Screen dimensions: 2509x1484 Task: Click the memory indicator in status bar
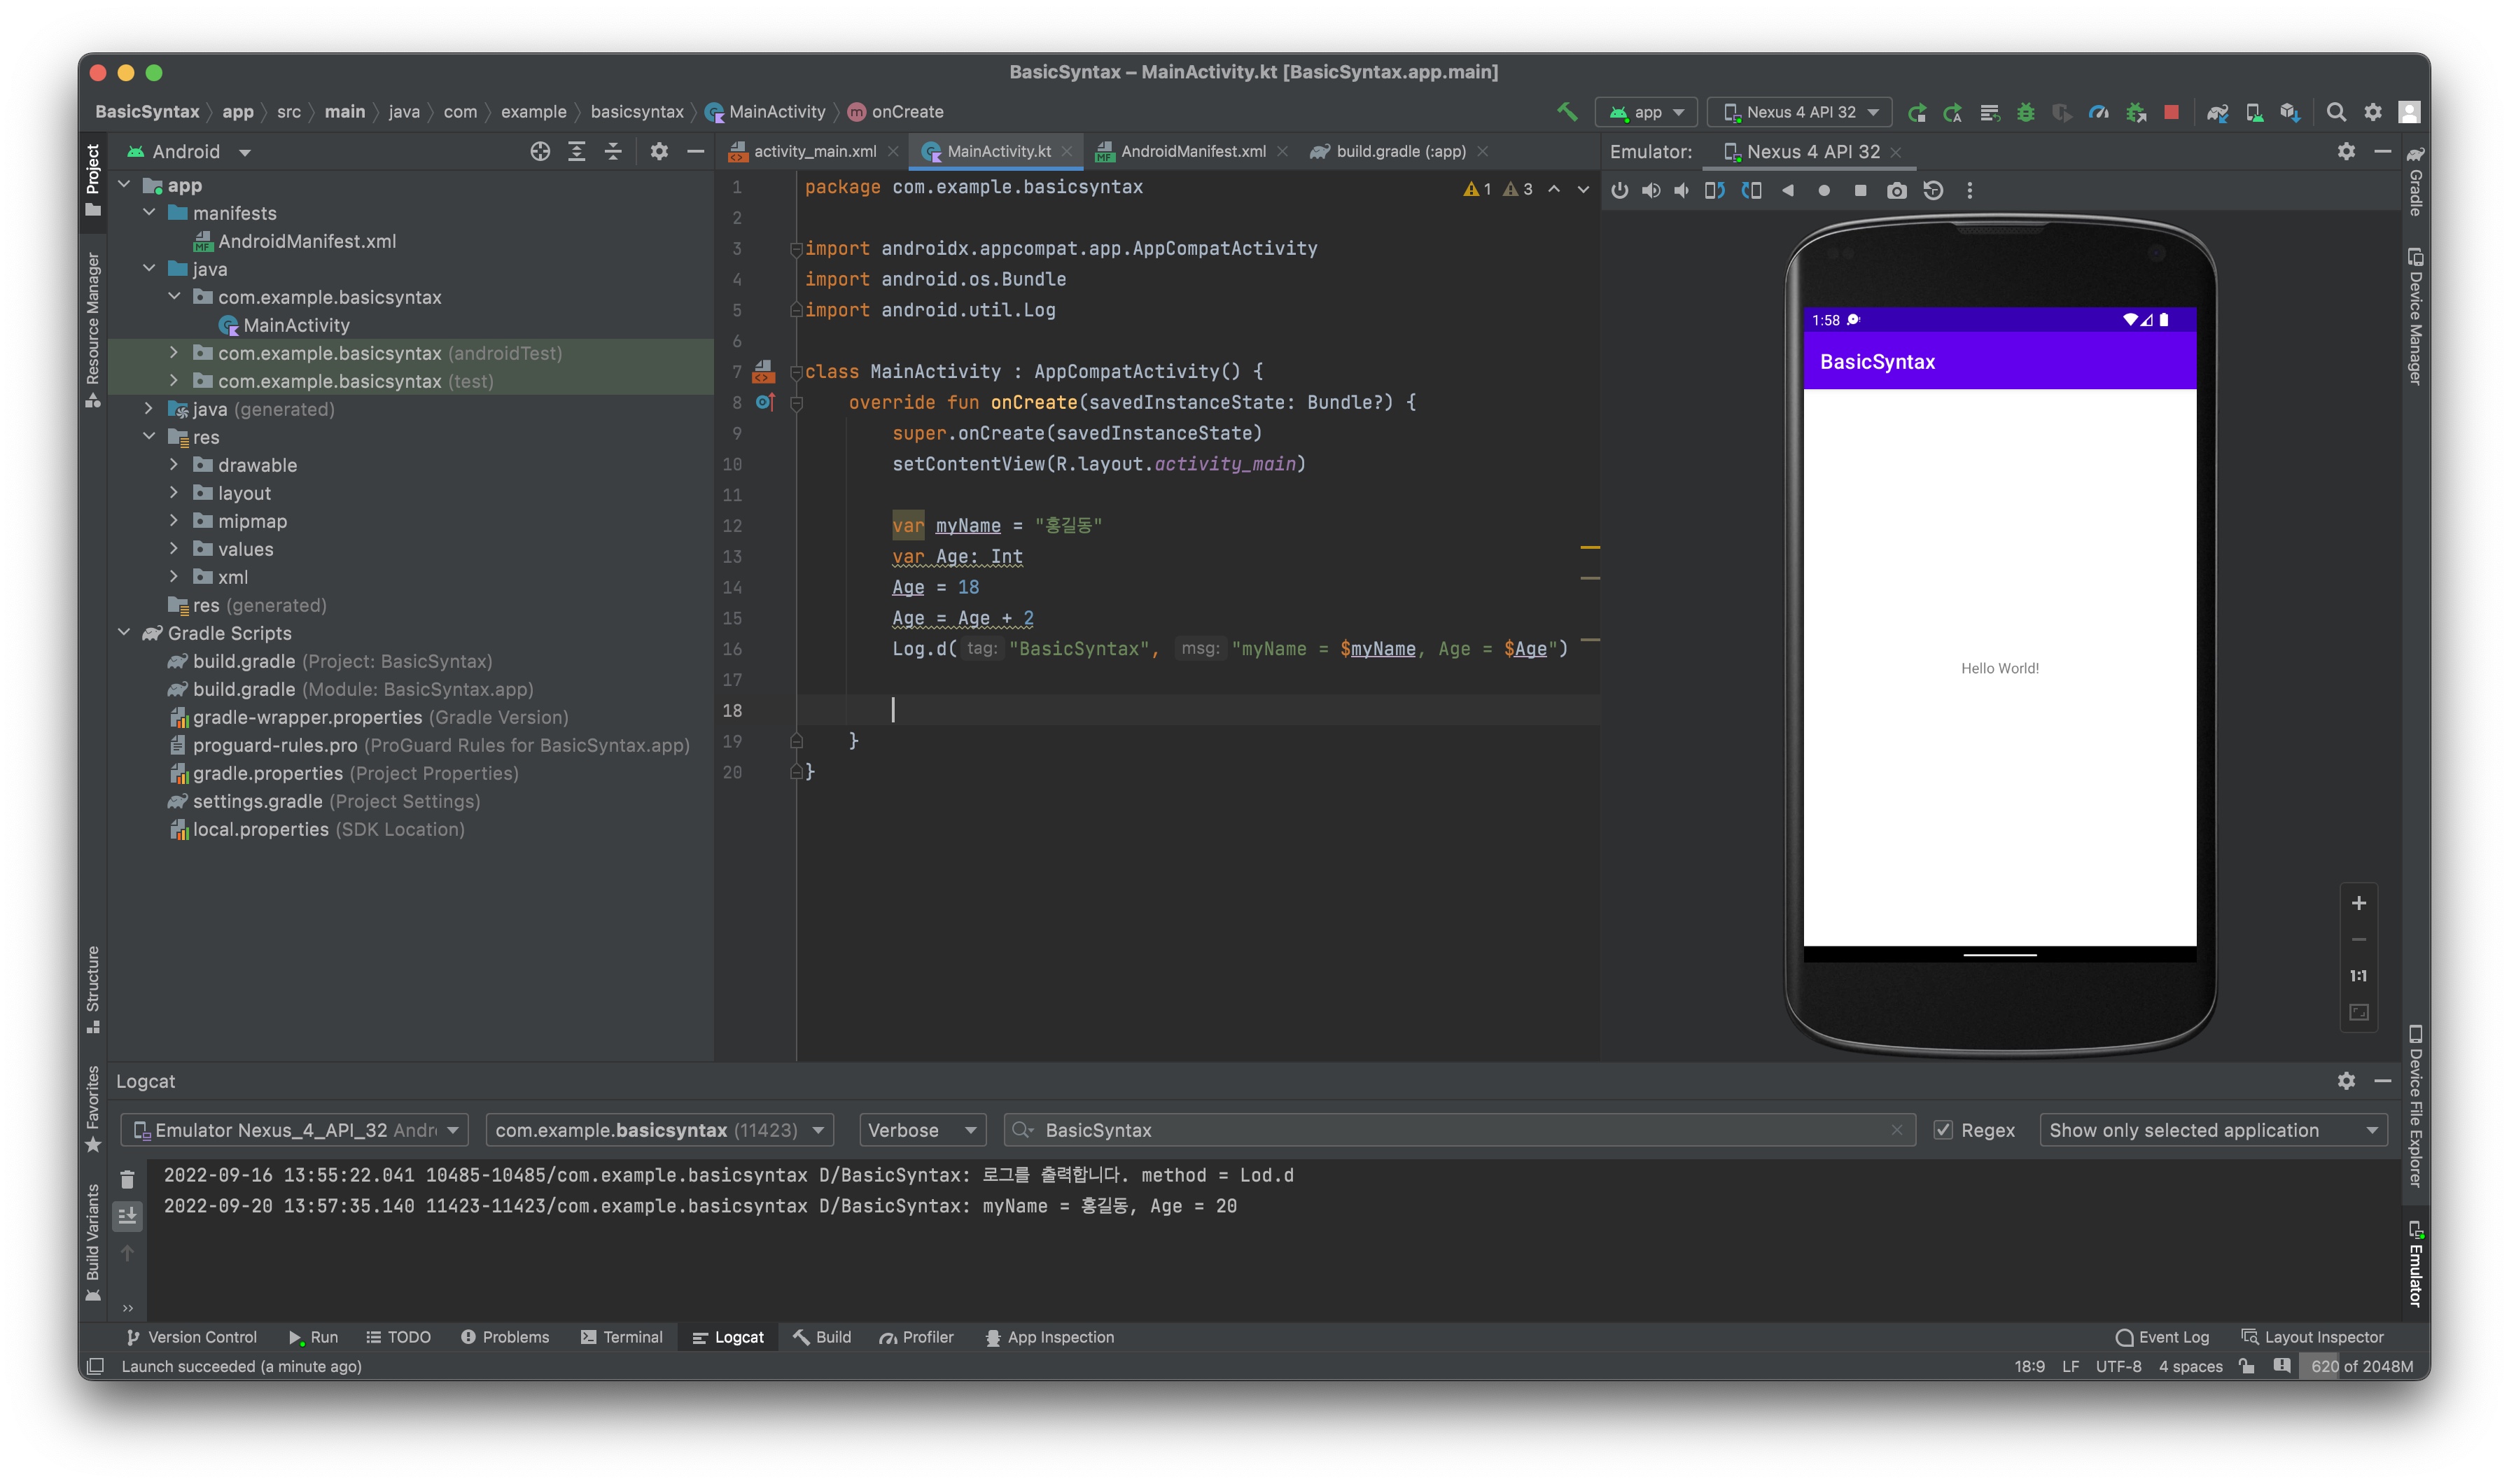click(2363, 1366)
